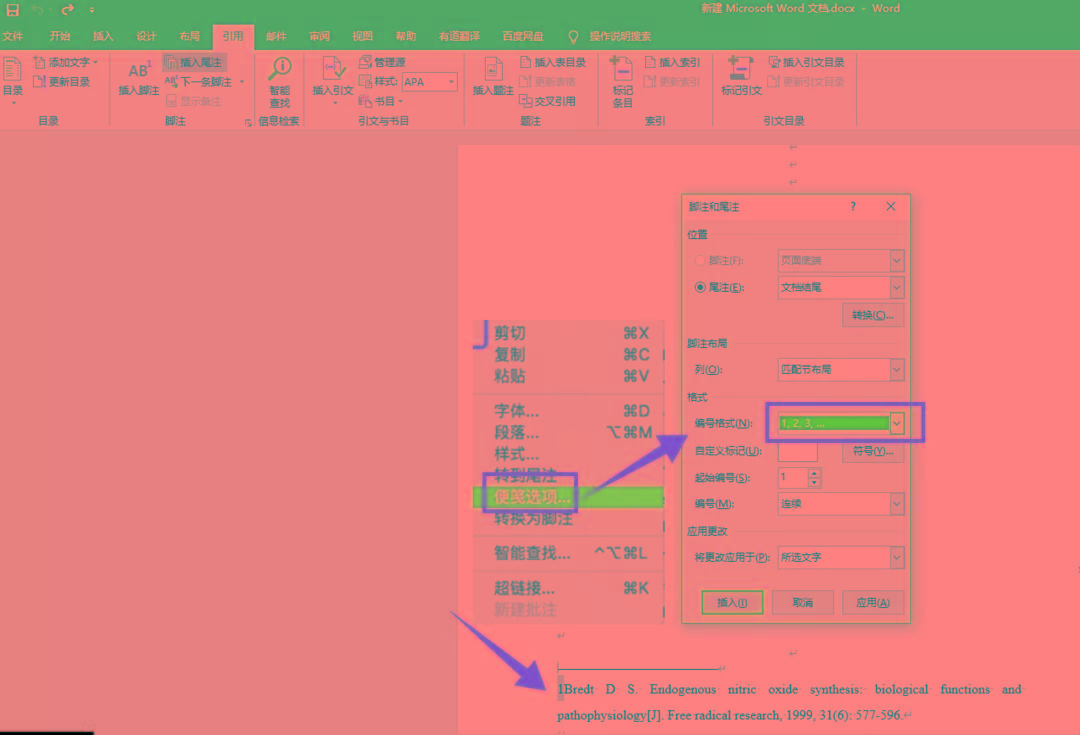
Task: Click 插入表目录 in the ribbon
Action: click(x=552, y=62)
